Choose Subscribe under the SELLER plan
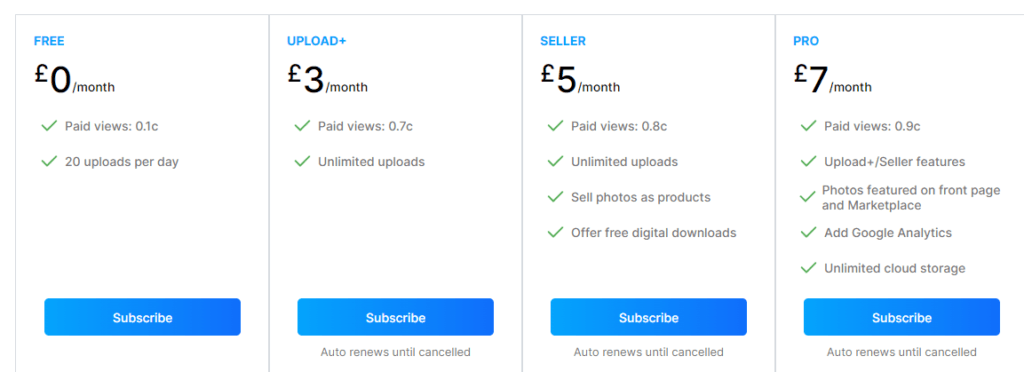This screenshot has height=372, width=1024. pos(648,317)
